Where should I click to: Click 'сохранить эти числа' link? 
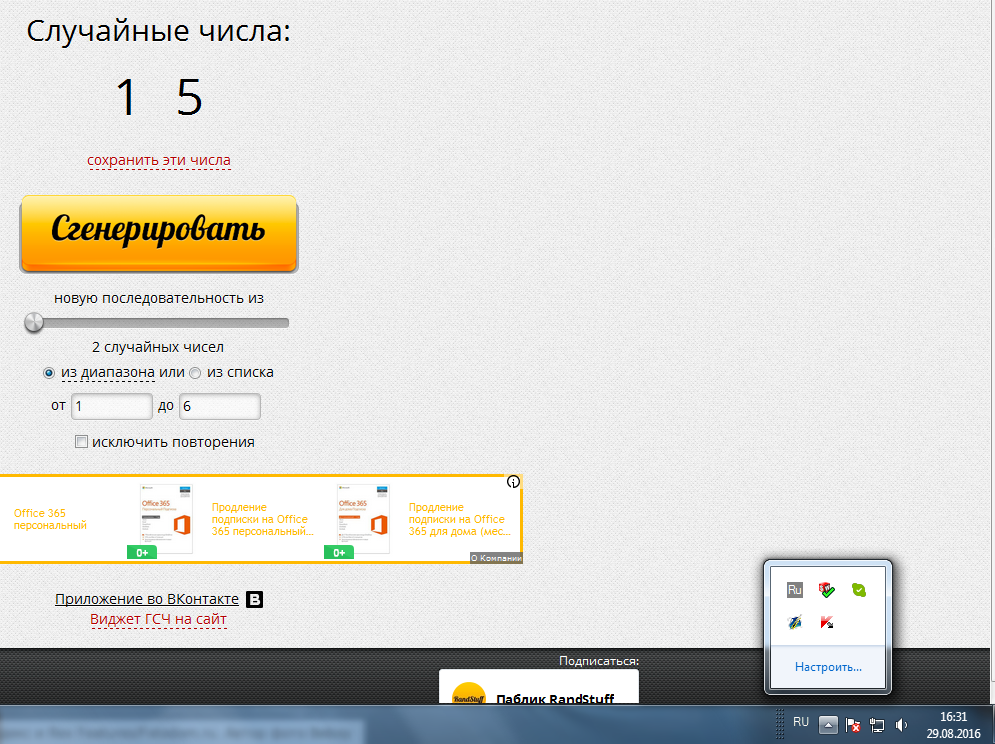pyautogui.click(x=159, y=160)
